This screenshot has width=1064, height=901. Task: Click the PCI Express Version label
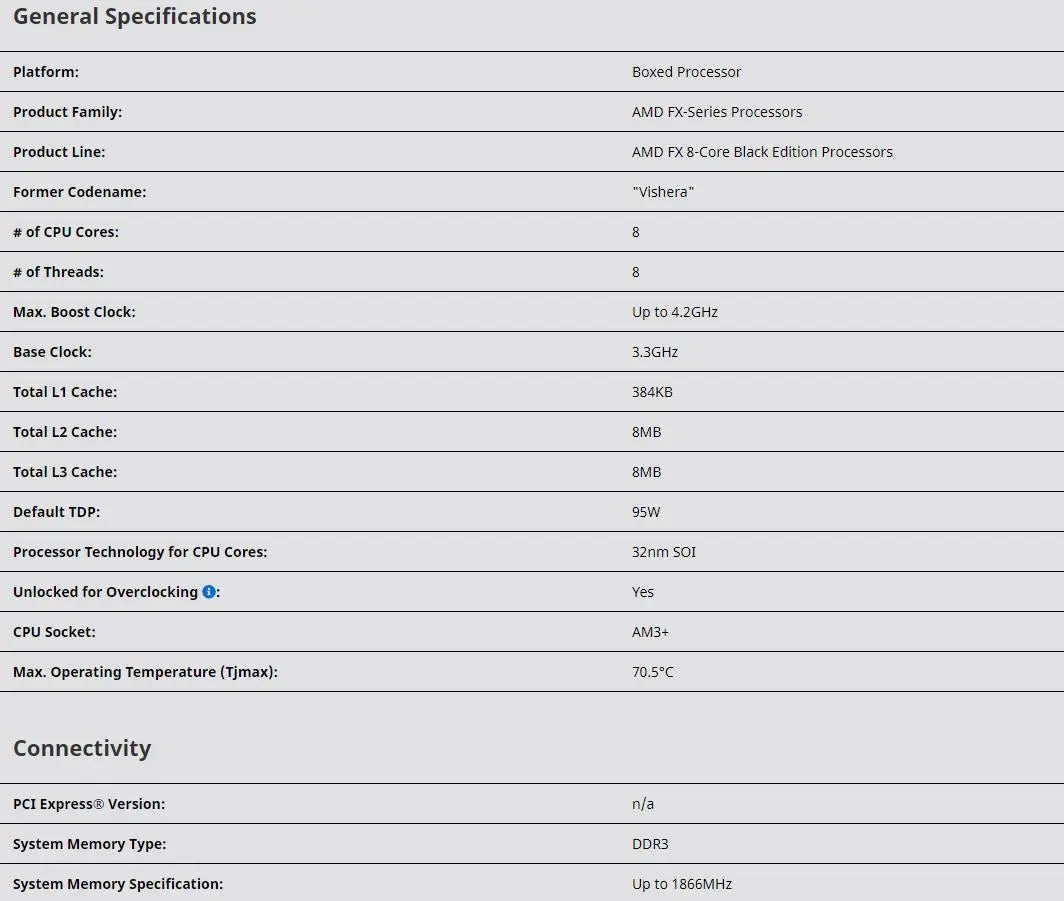click(x=89, y=804)
